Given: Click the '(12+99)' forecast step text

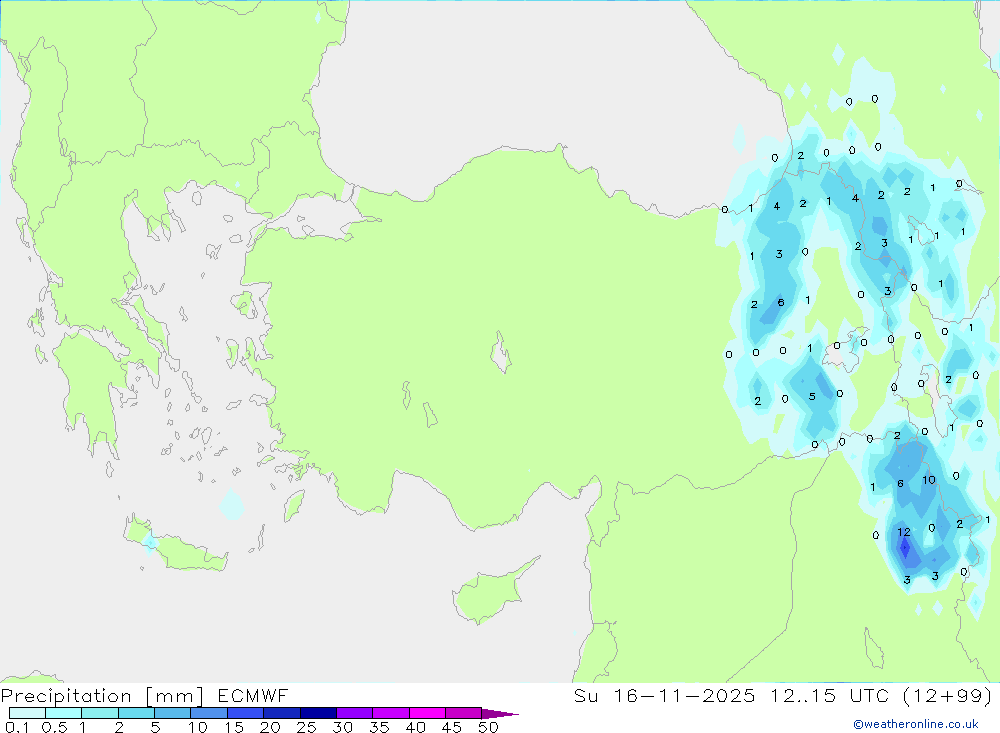Looking at the screenshot, I should click(x=948, y=695).
